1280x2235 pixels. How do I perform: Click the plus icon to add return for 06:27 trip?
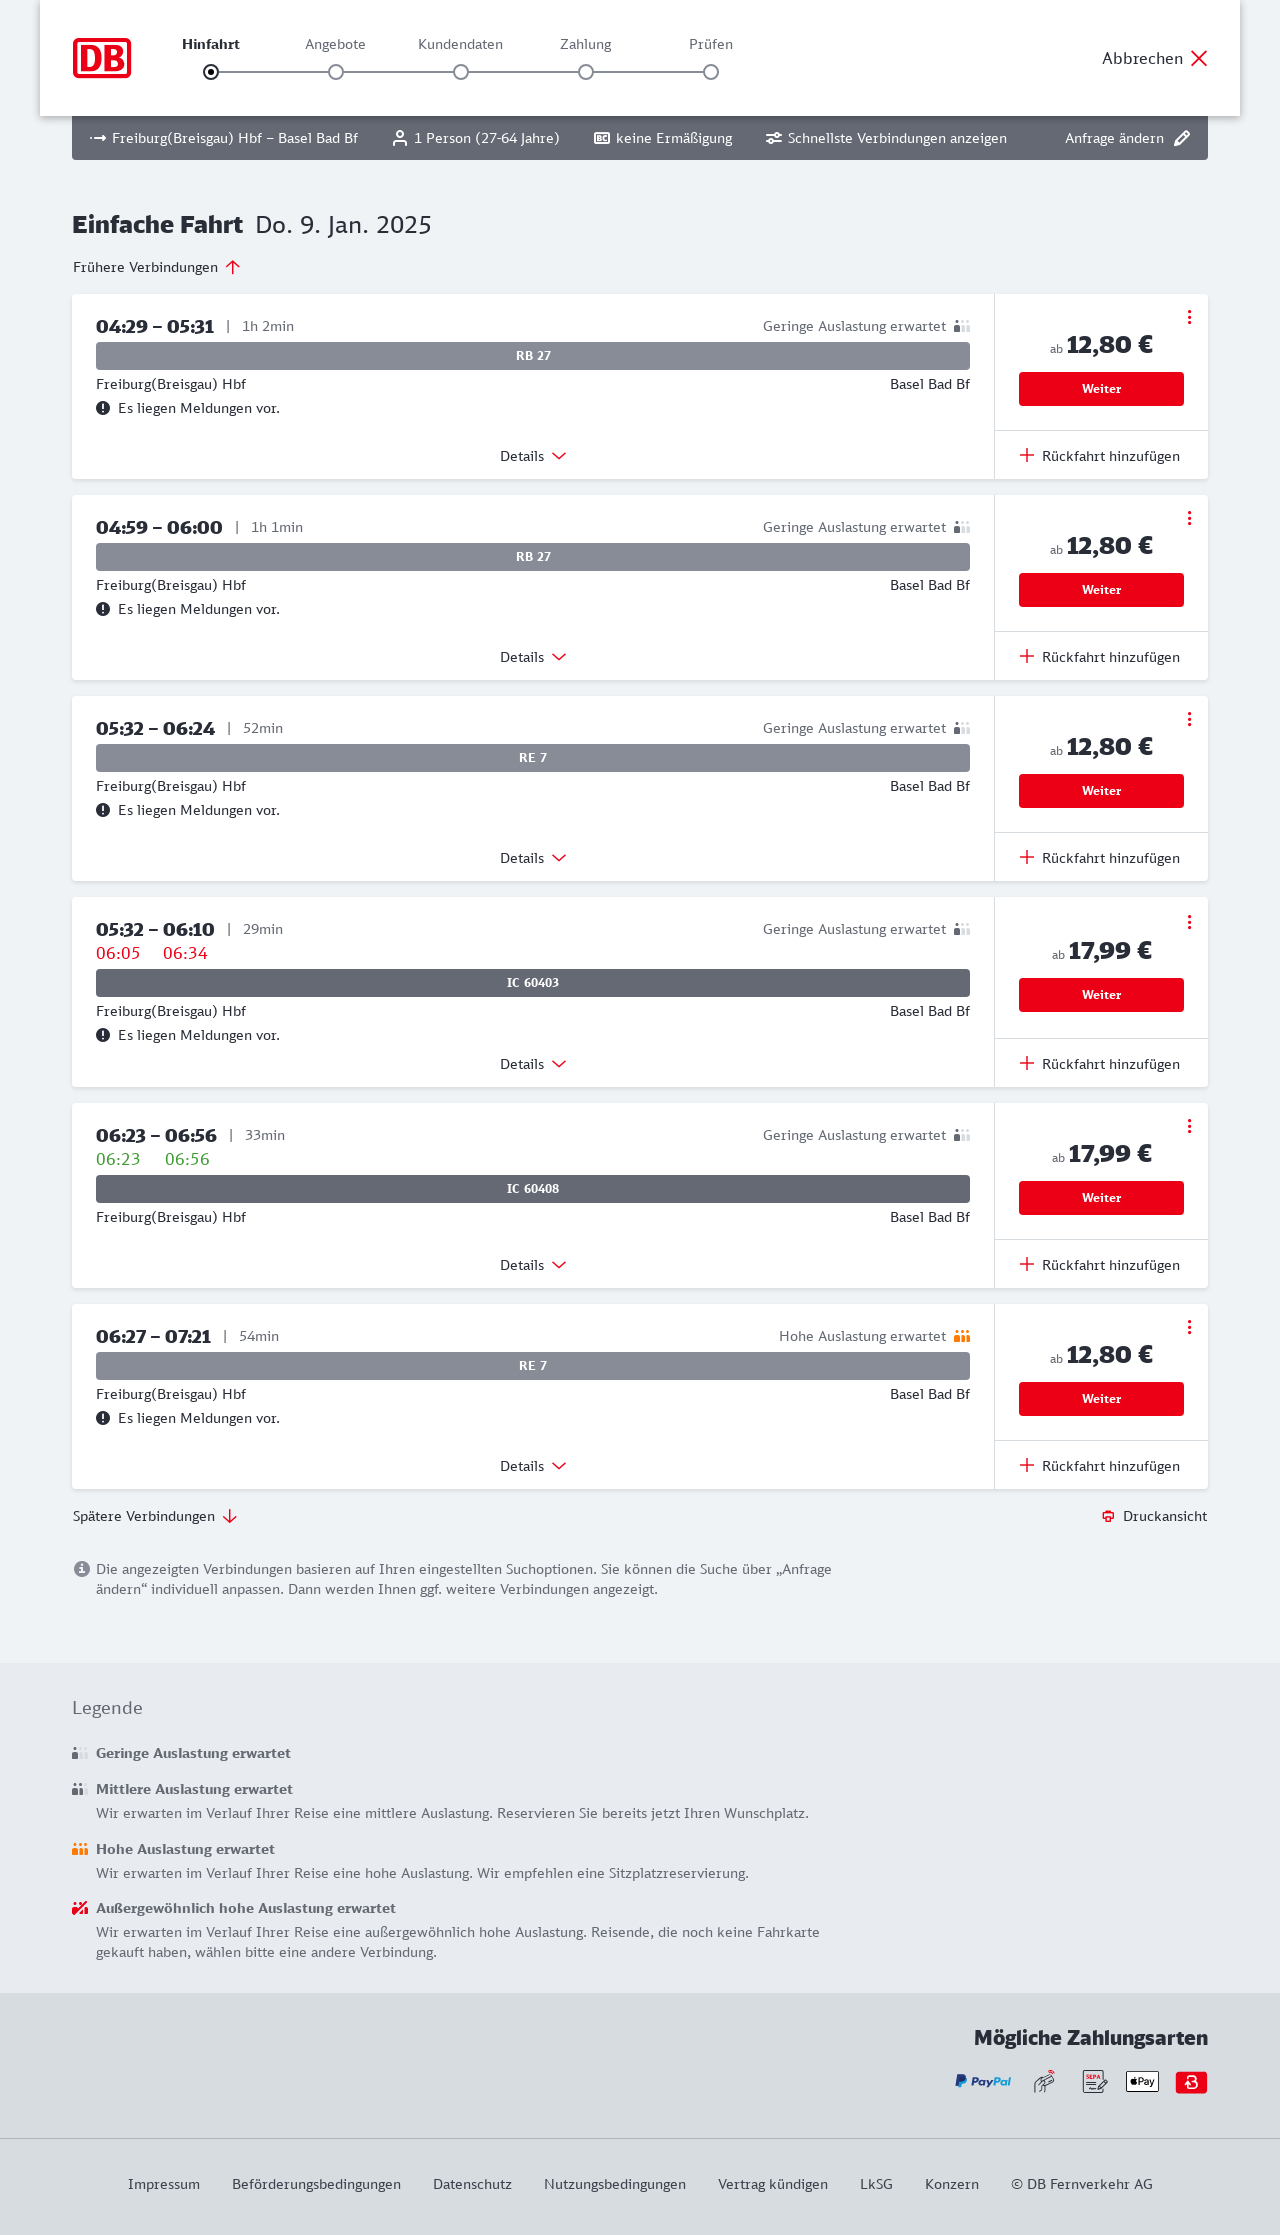pyautogui.click(x=1027, y=1465)
